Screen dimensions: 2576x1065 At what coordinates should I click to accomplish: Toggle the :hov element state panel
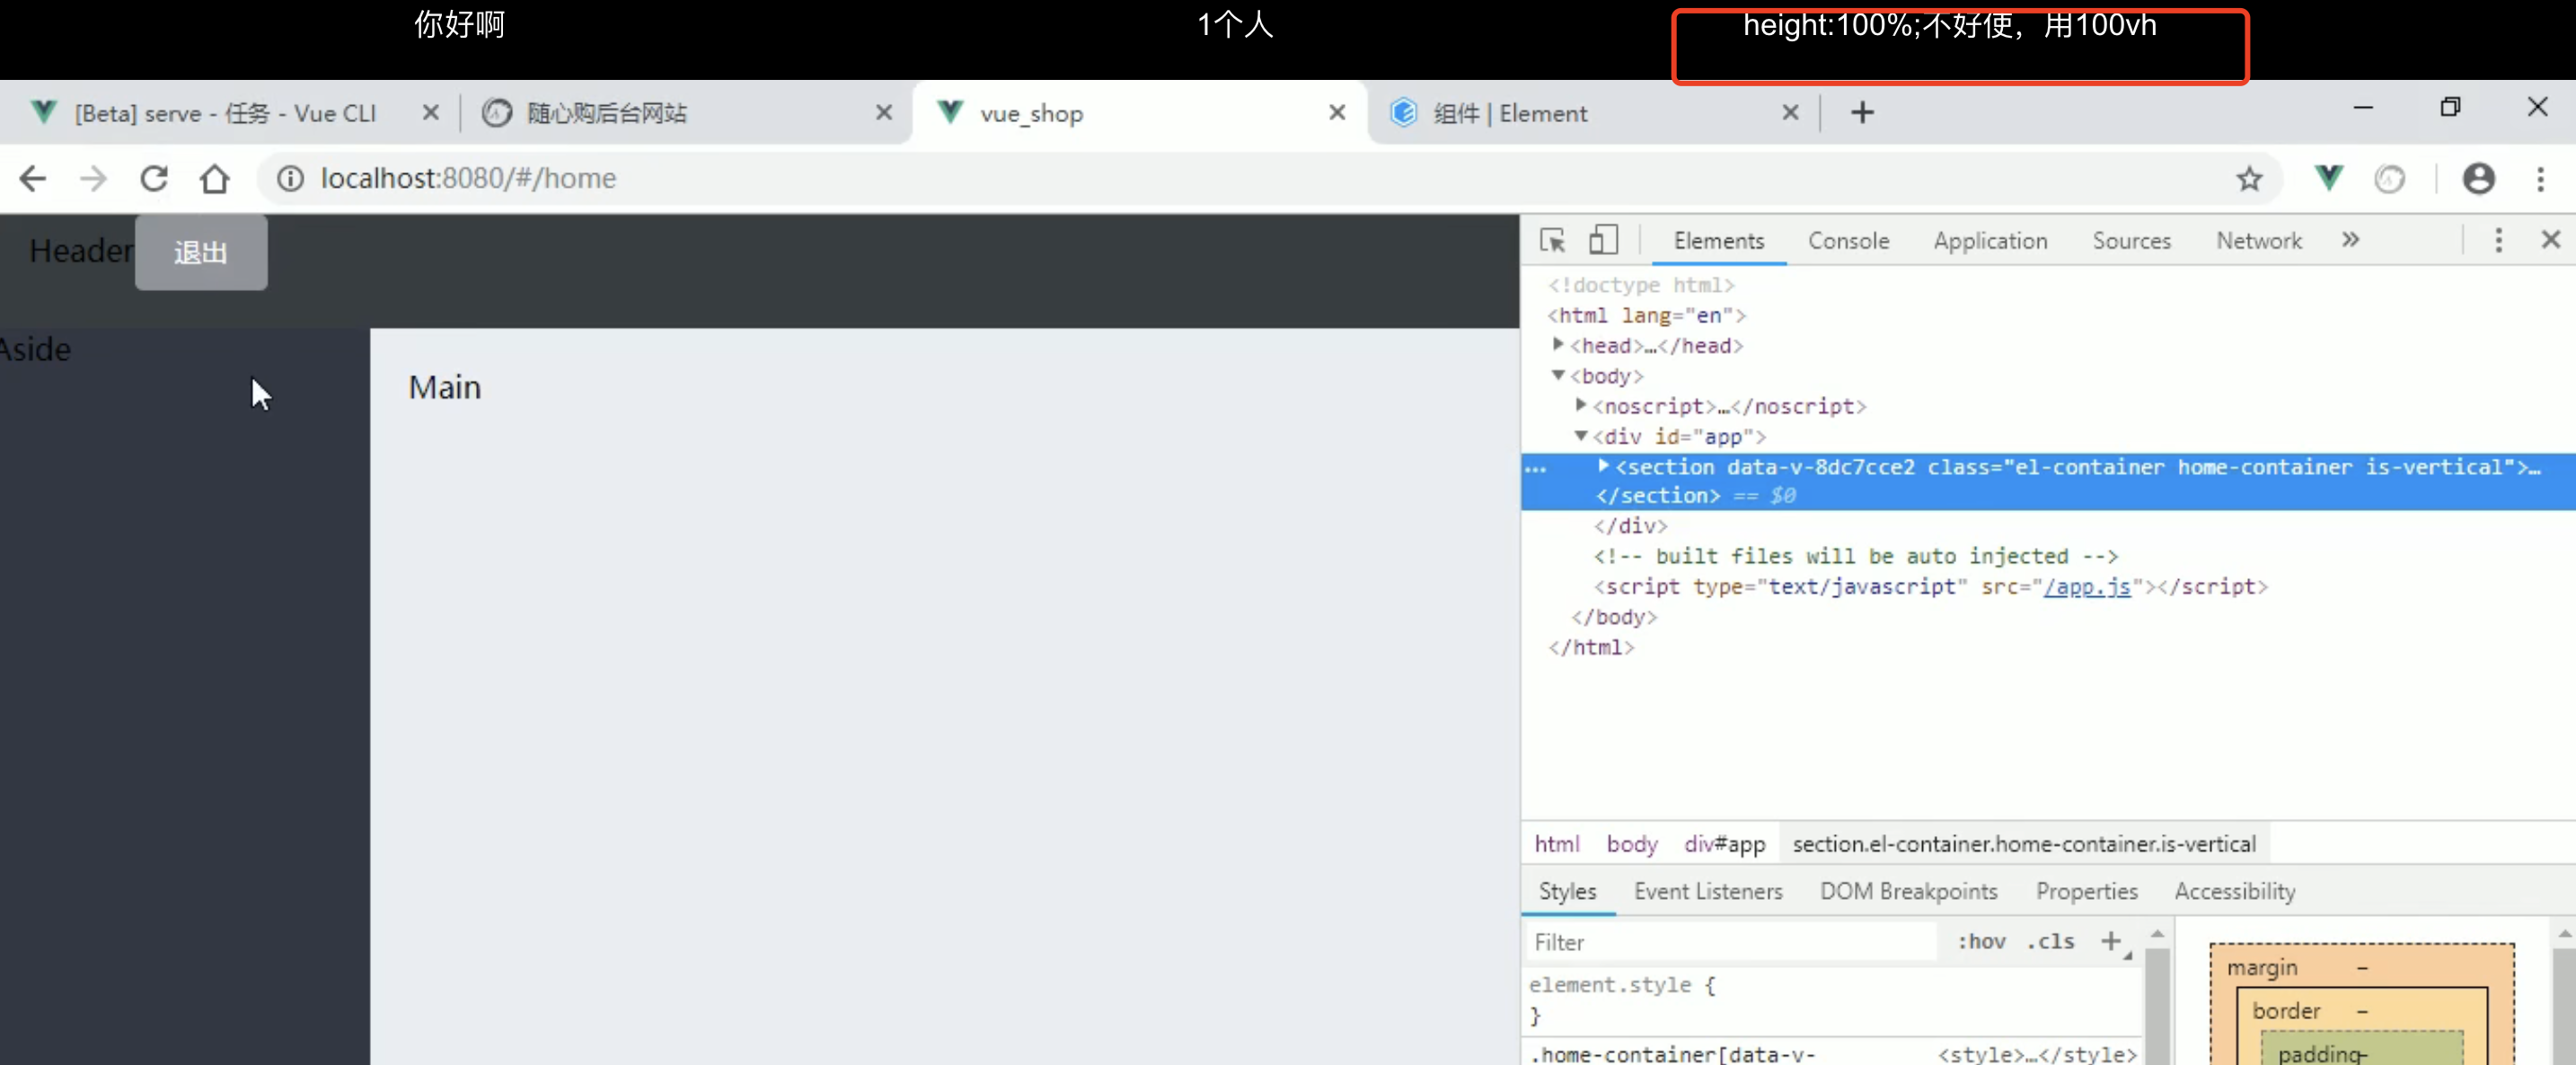(1981, 941)
